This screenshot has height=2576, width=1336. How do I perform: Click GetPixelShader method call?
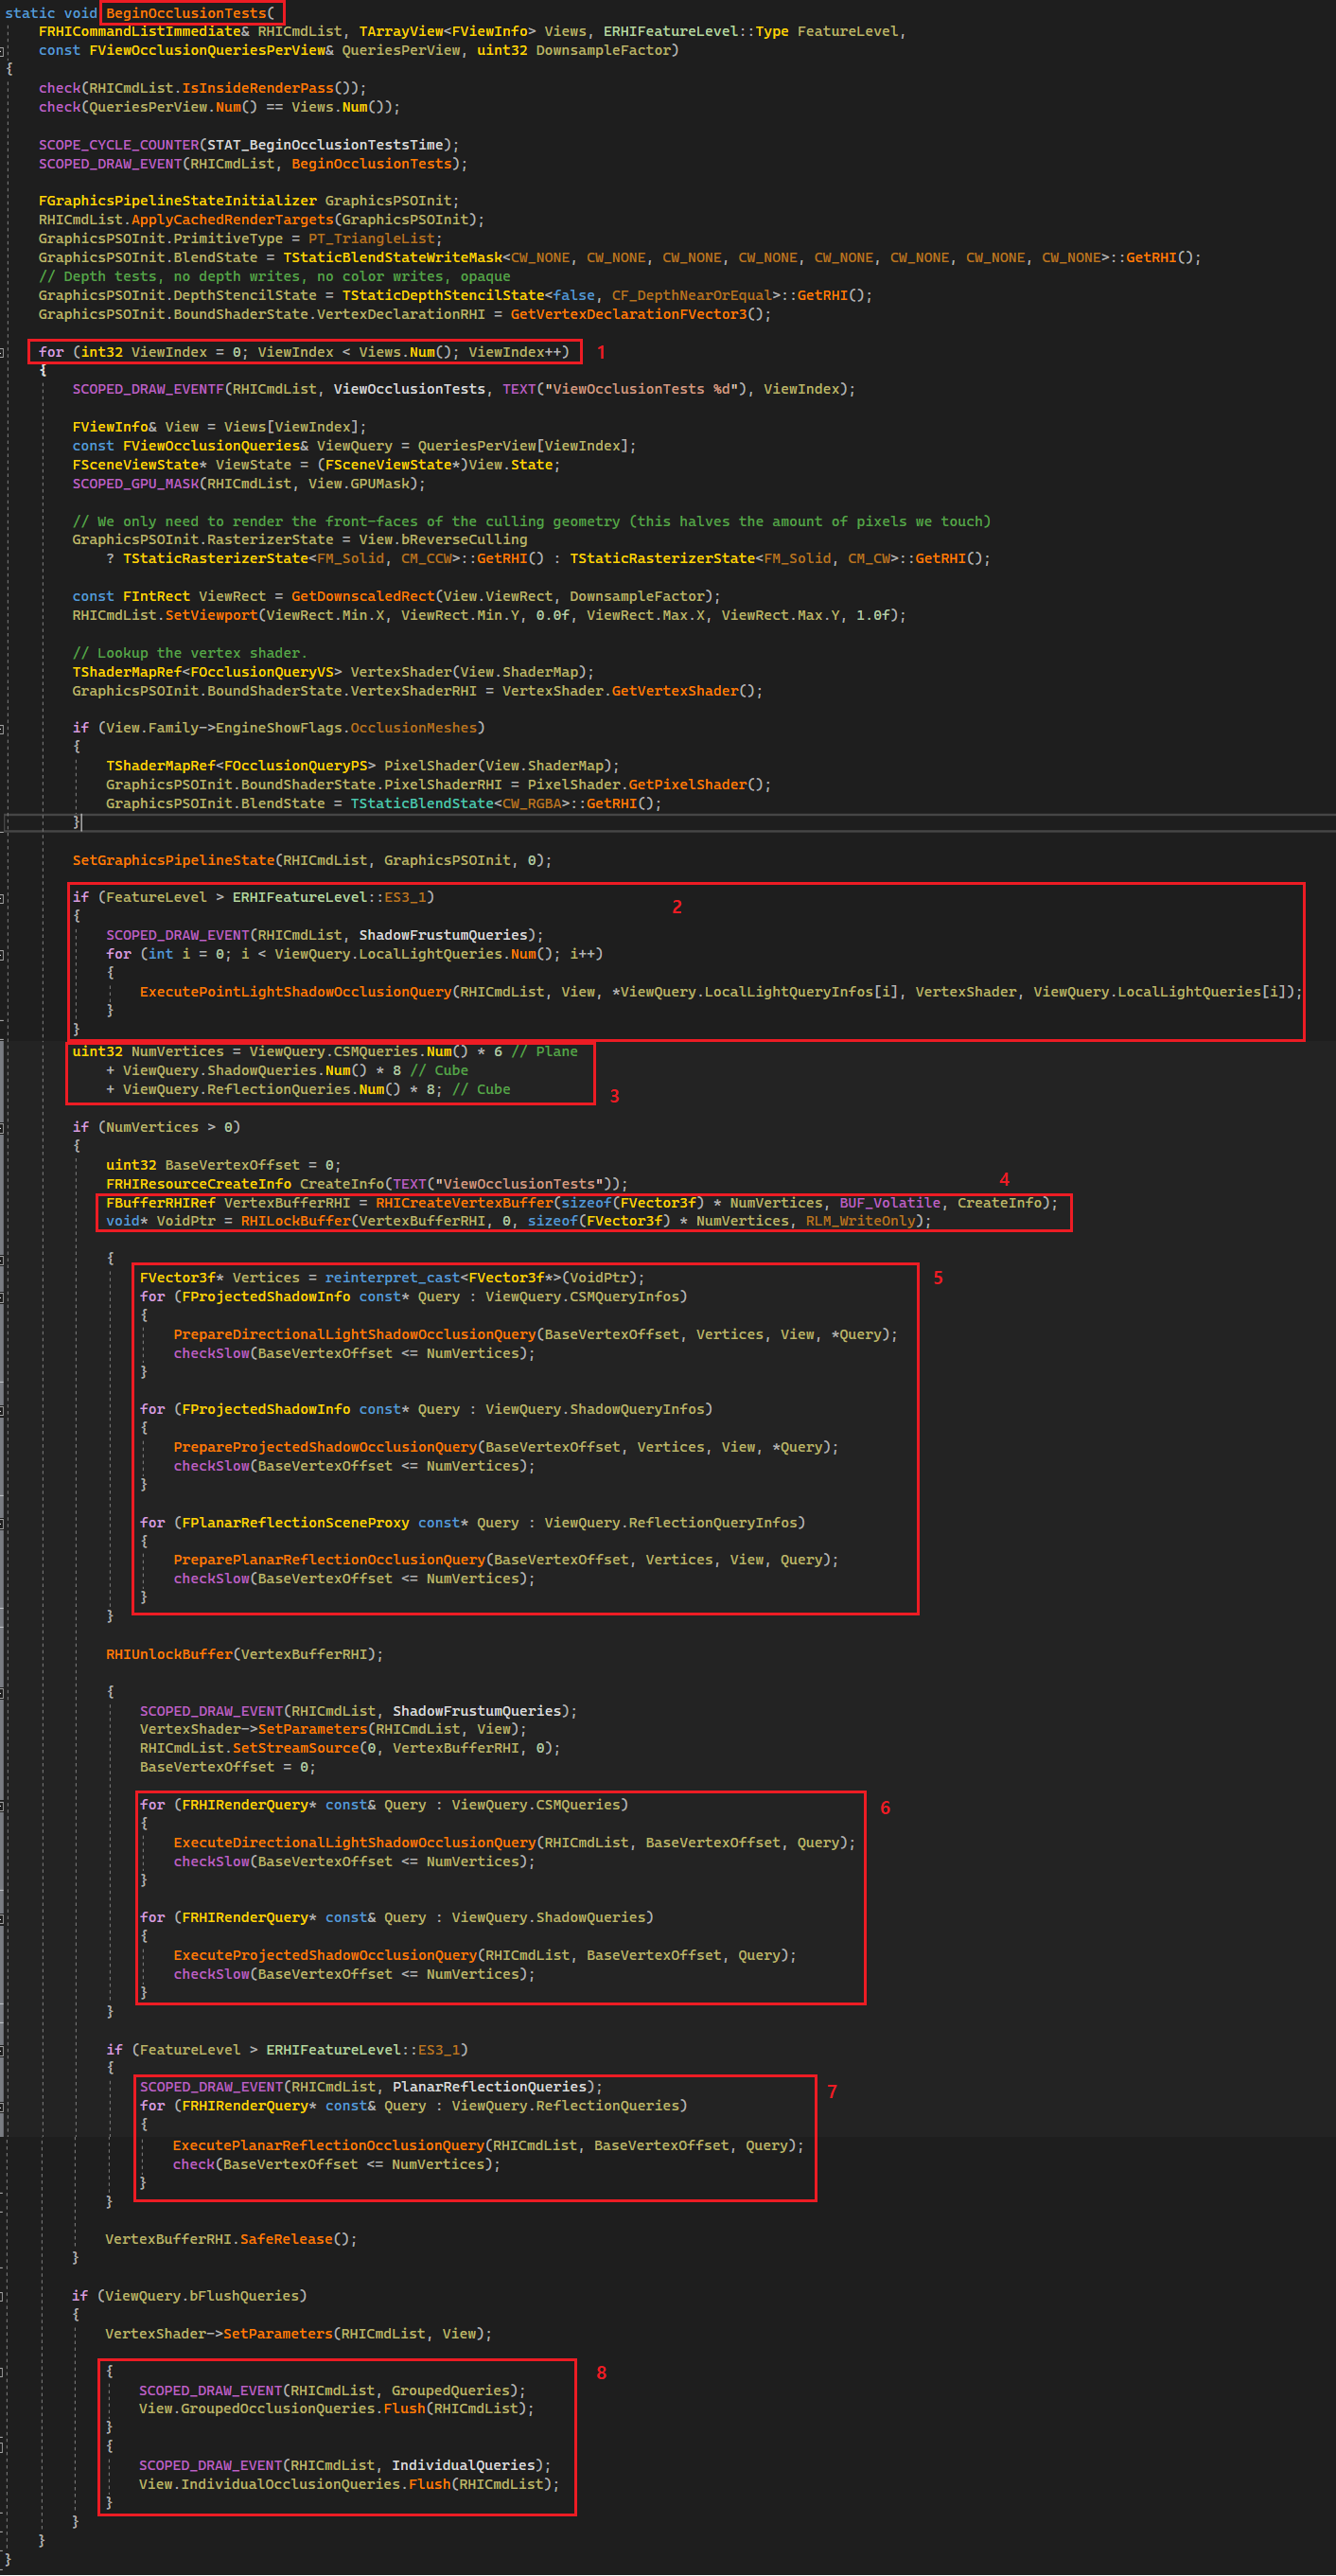pyautogui.click(x=688, y=786)
